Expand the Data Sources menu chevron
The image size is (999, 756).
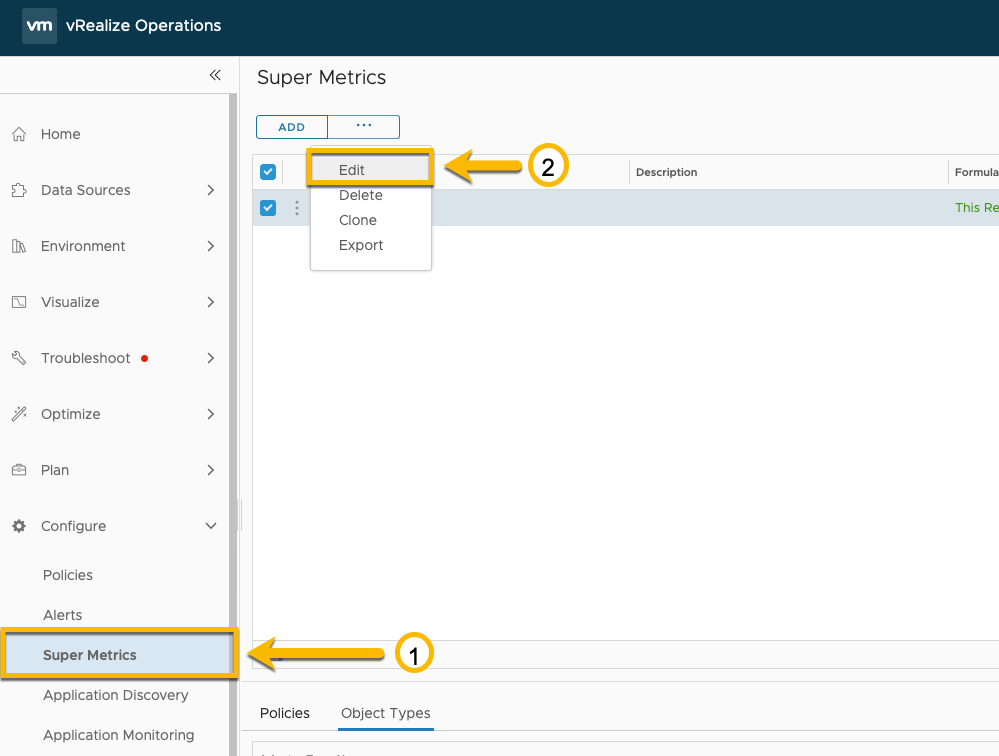(x=210, y=190)
